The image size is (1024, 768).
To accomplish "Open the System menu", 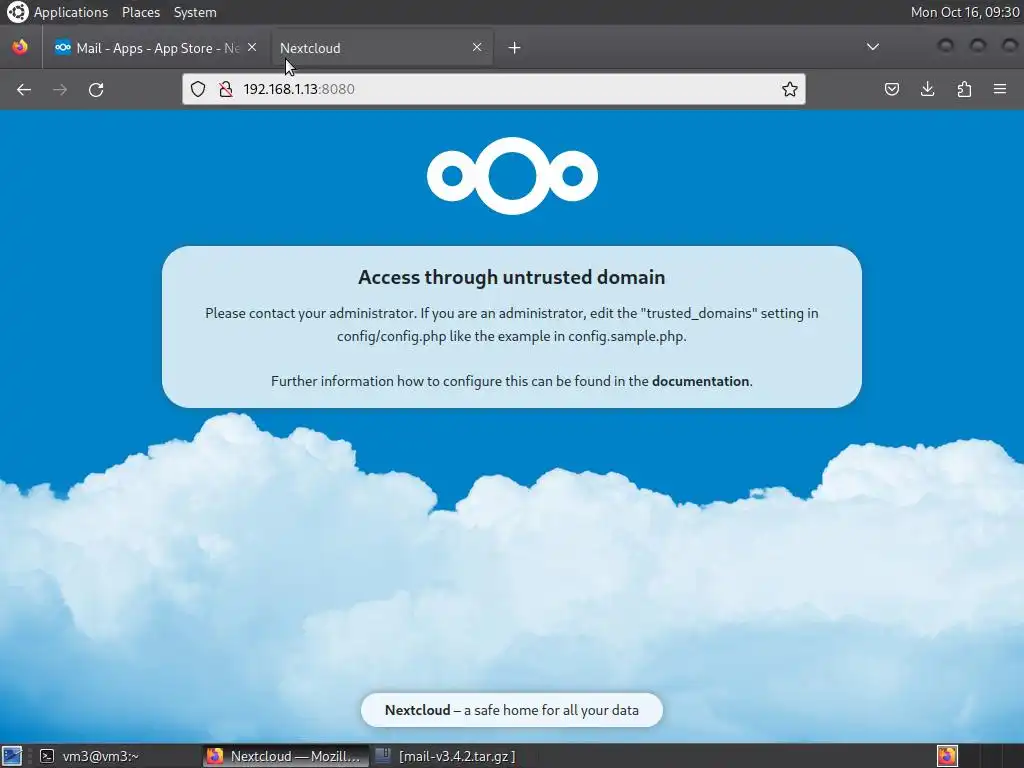I will coord(195,12).
